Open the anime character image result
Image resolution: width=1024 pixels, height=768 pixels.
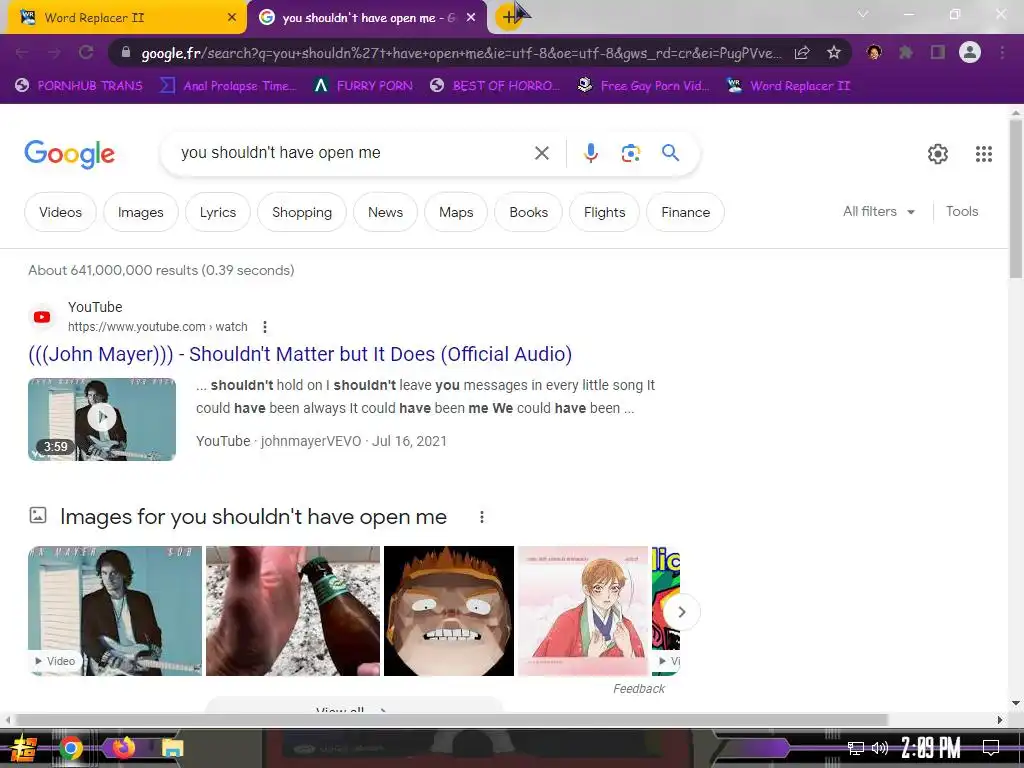(583, 611)
